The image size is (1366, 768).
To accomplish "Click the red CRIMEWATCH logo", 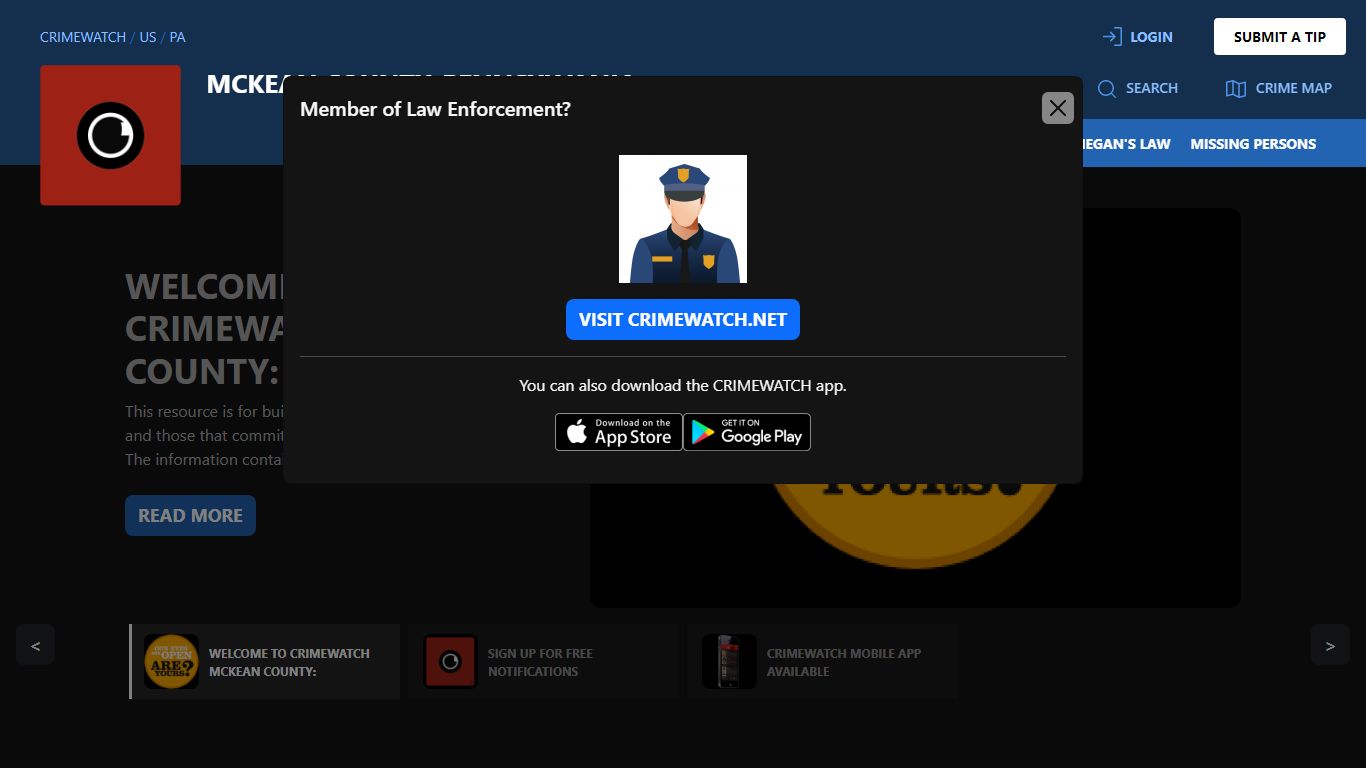I will 111,135.
